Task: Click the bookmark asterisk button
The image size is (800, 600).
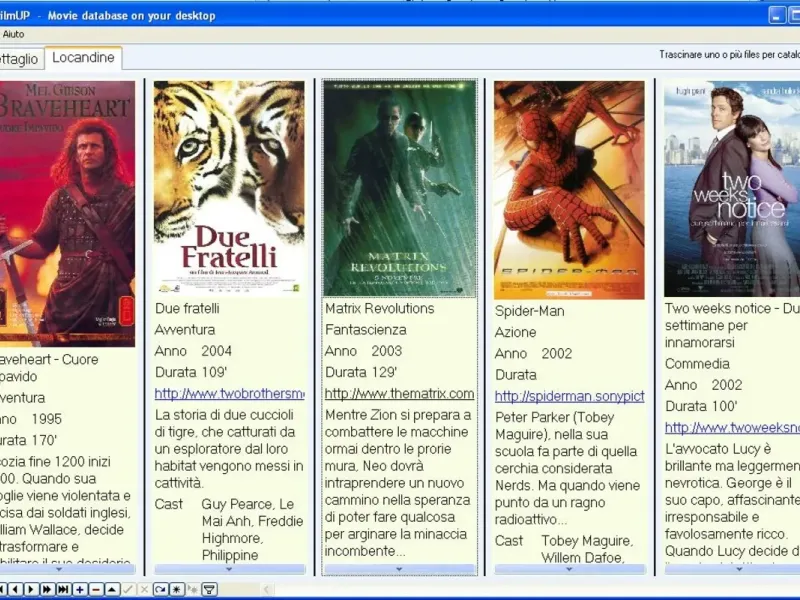Action: 177,589
